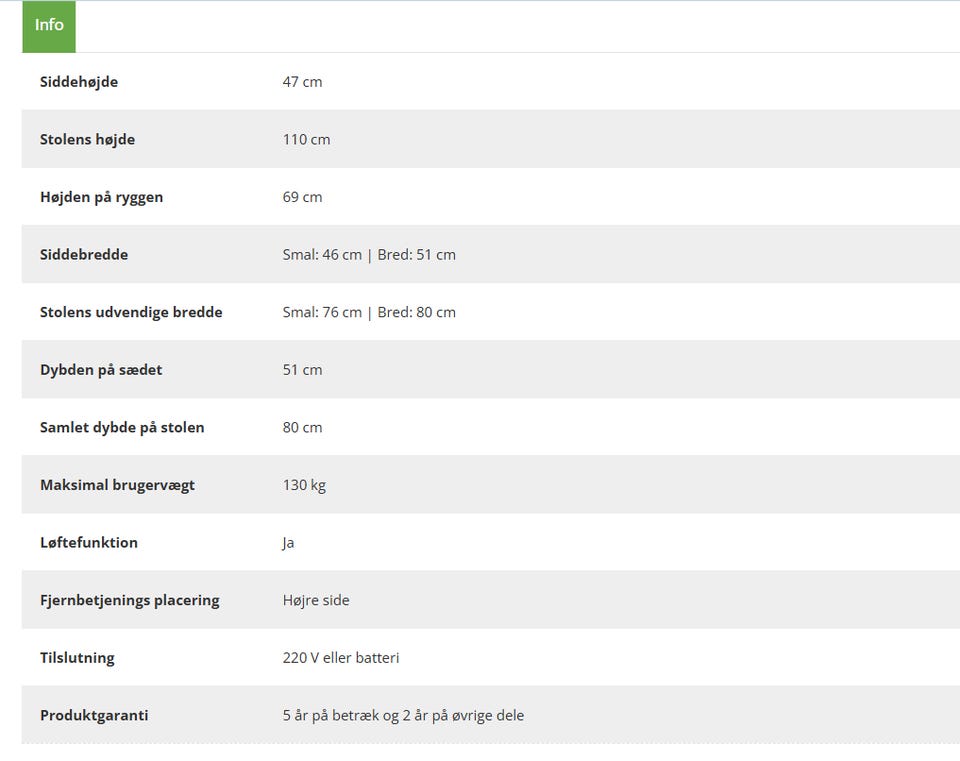Click the Siddebredde row label

coord(84,255)
